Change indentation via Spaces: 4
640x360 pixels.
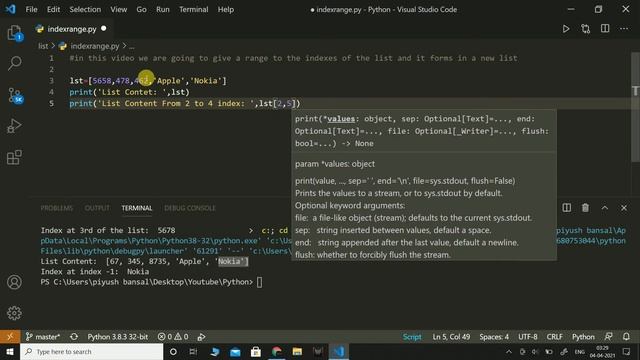click(x=494, y=337)
